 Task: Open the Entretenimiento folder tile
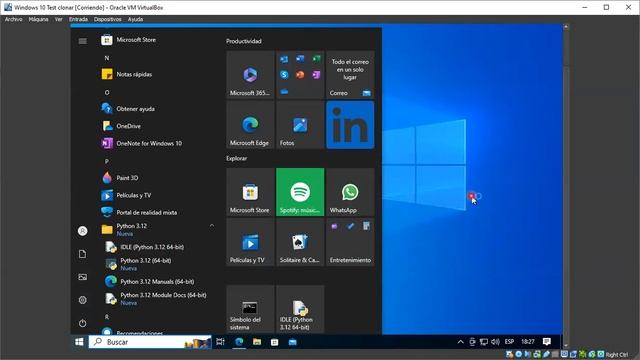point(350,242)
